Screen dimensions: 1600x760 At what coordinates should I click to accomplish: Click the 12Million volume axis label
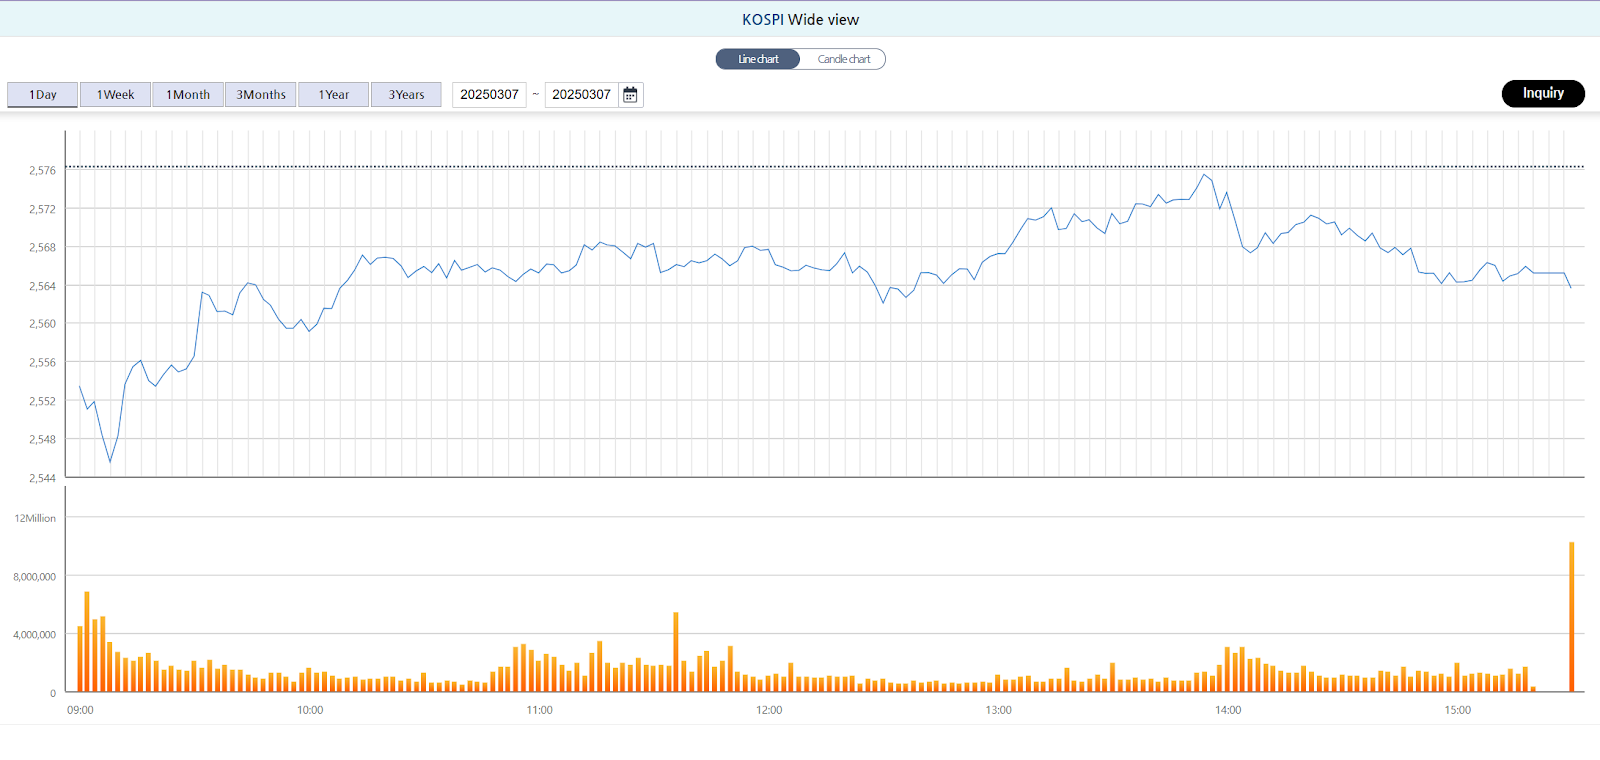35,518
